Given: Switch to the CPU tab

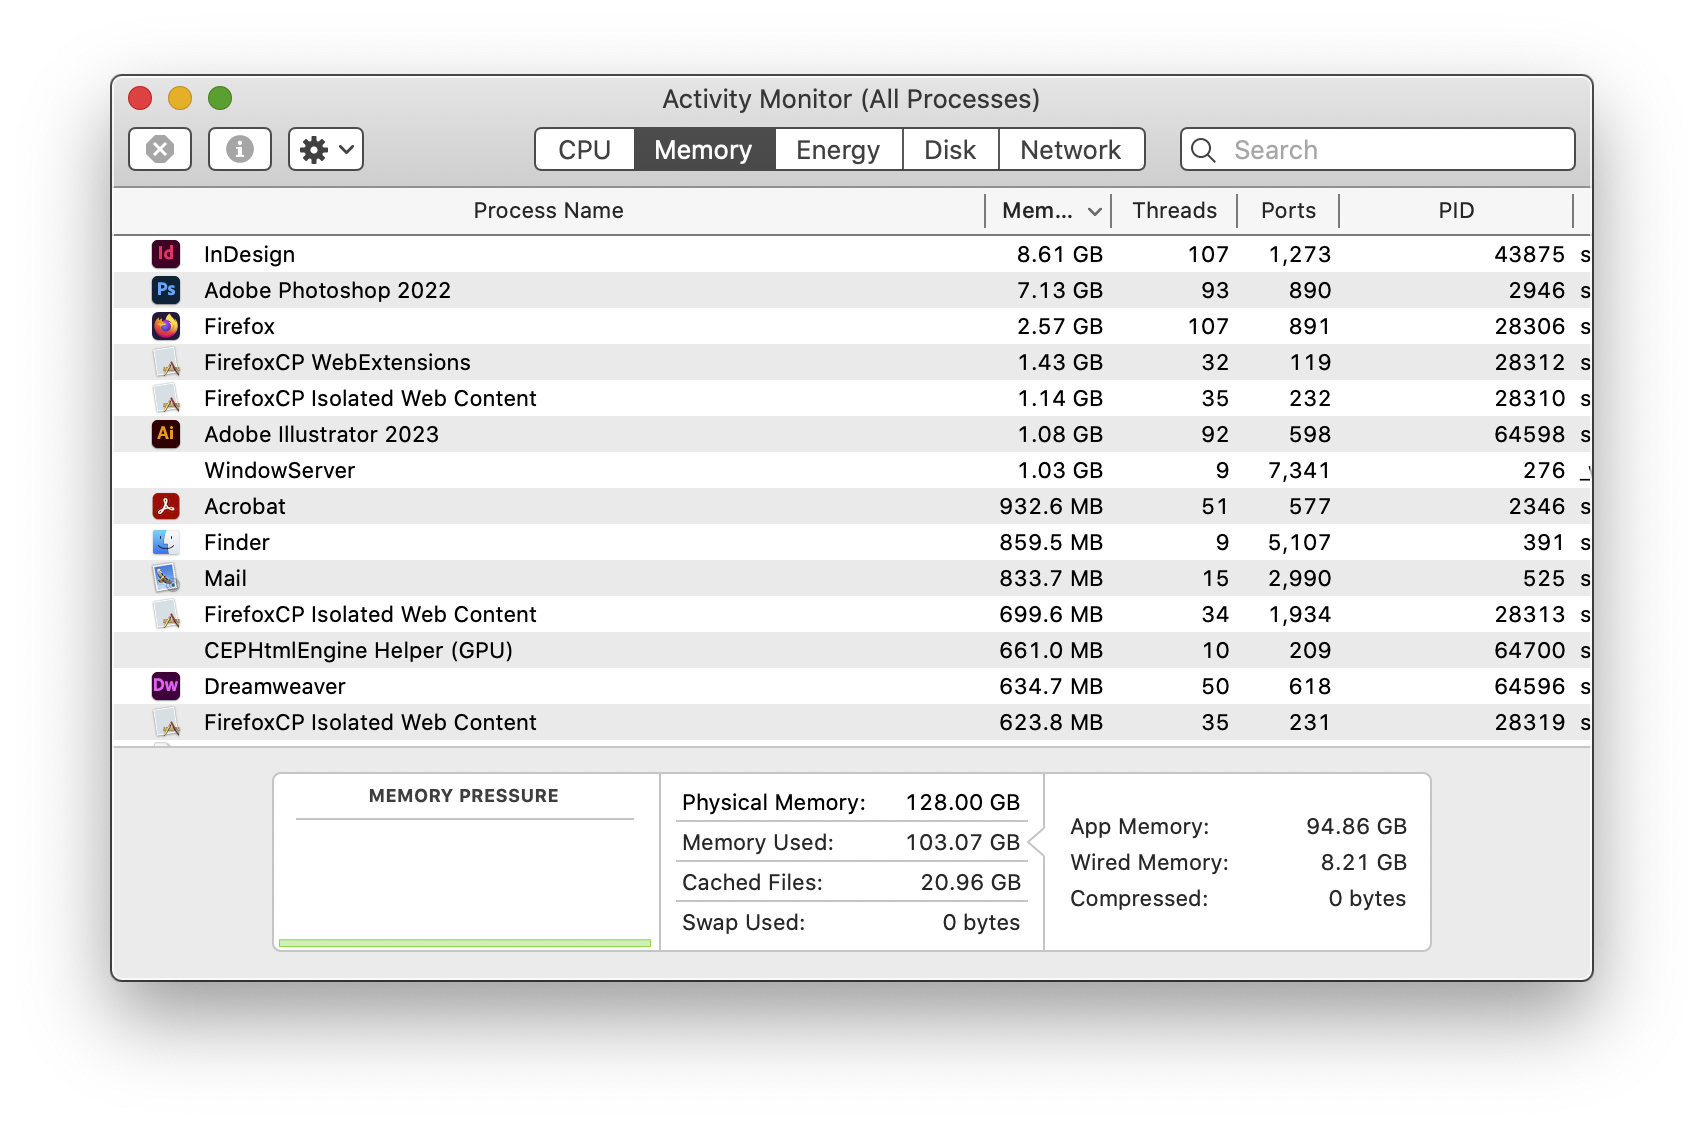Looking at the screenshot, I should (x=585, y=150).
